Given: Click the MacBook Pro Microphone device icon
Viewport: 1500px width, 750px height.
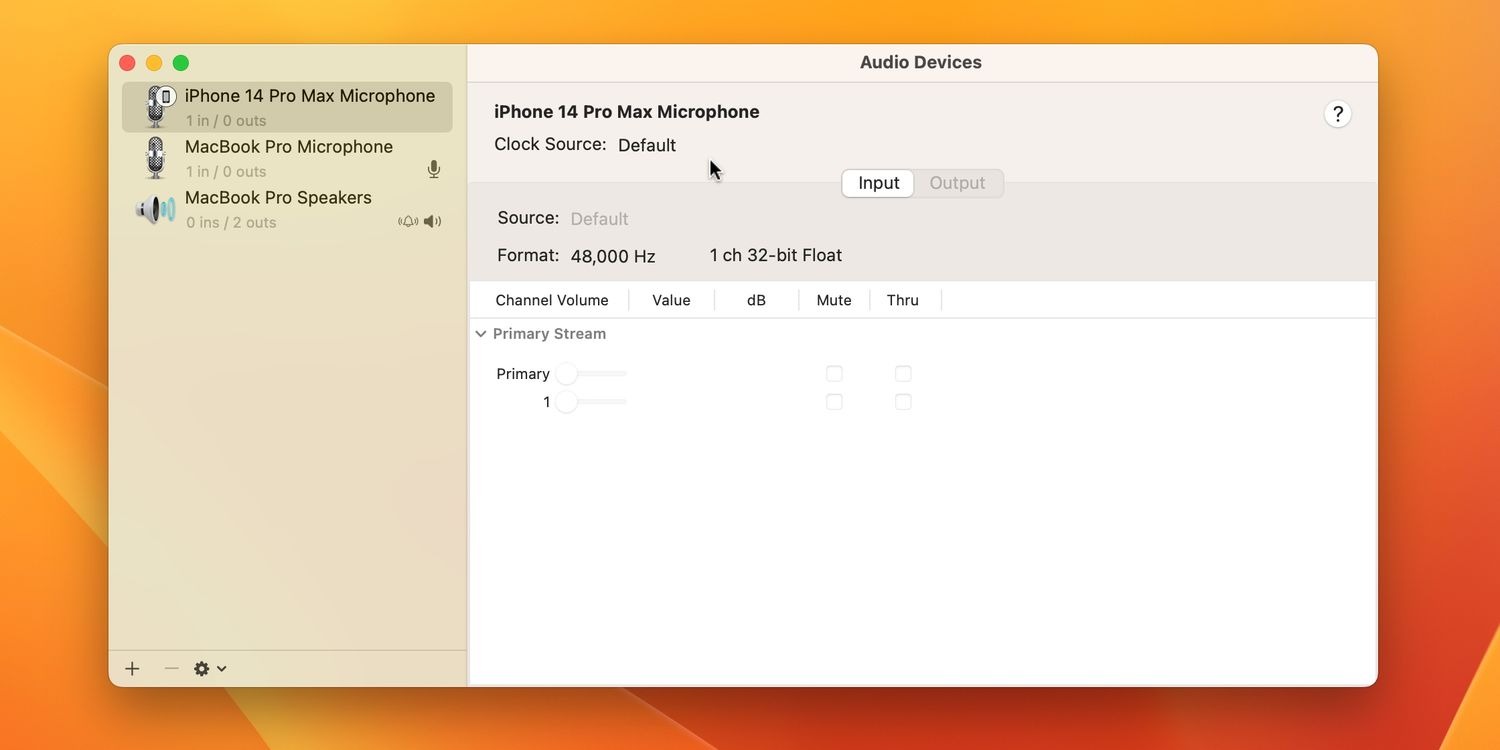Looking at the screenshot, I should coord(155,158).
